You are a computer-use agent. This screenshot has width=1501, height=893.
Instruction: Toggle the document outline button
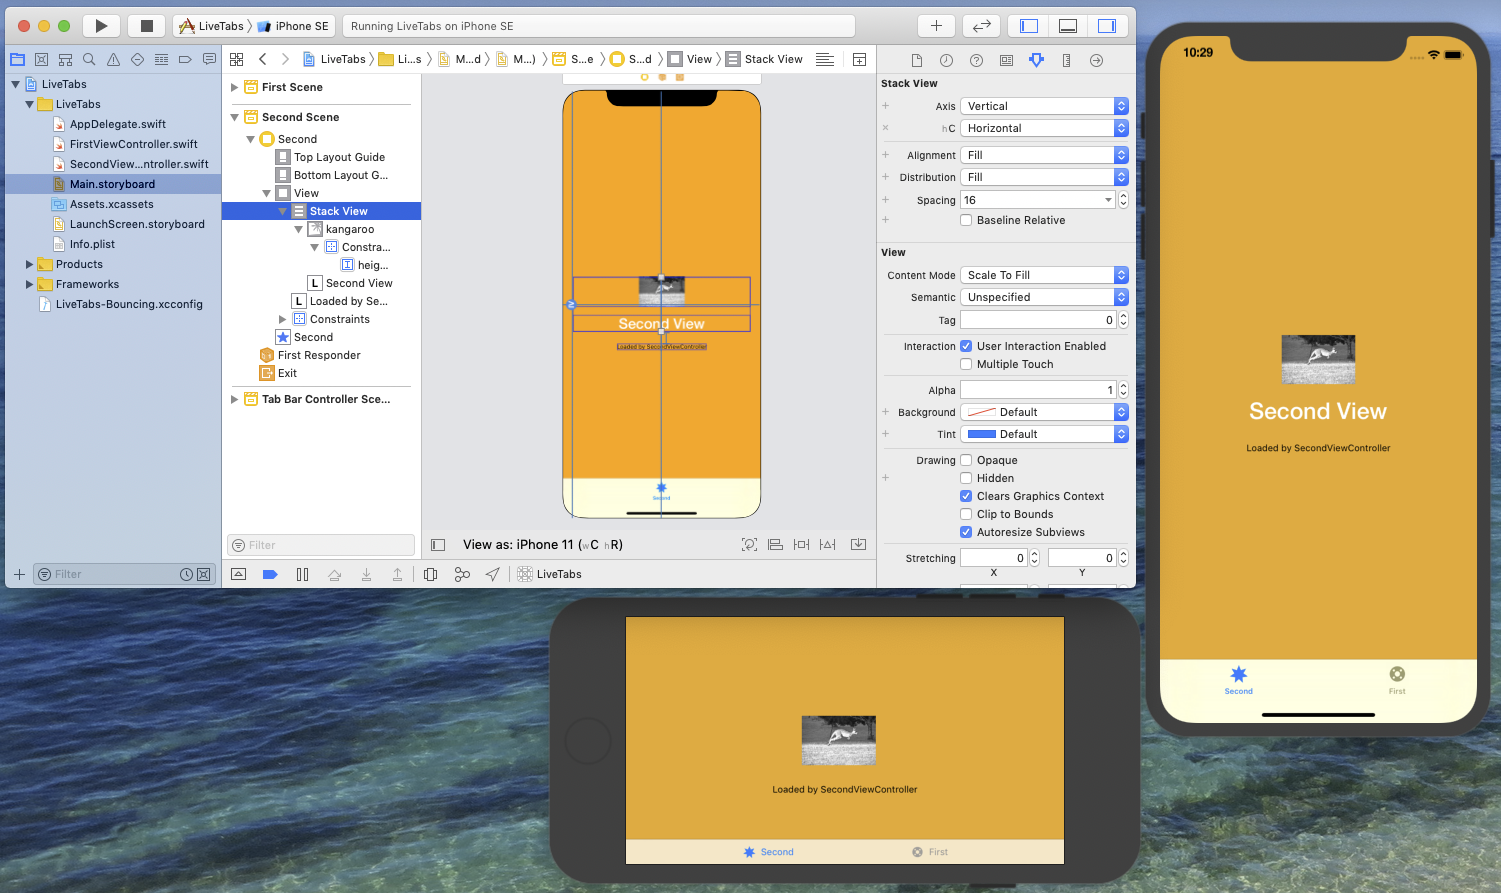pos(438,545)
